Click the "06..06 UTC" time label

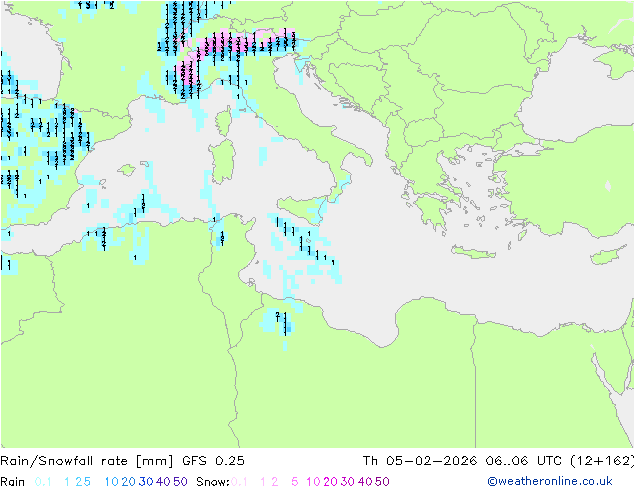[x=524, y=461]
